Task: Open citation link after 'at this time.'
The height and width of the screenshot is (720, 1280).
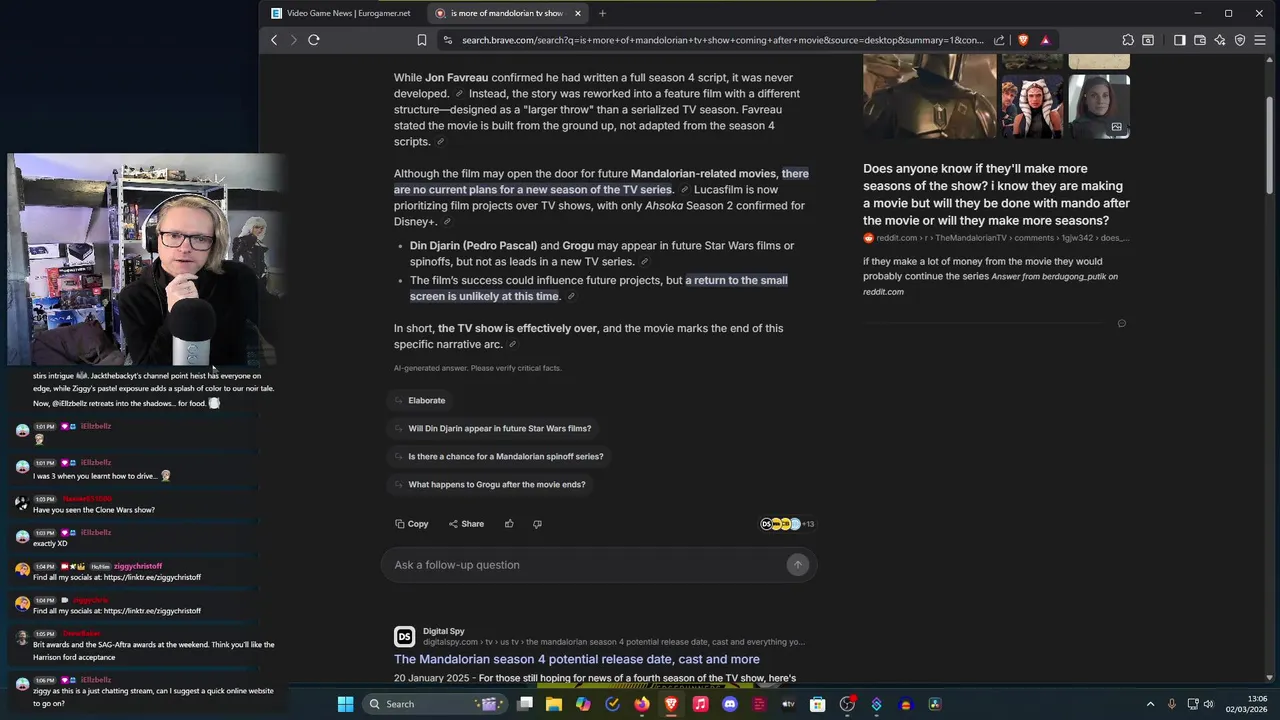Action: coord(571,297)
